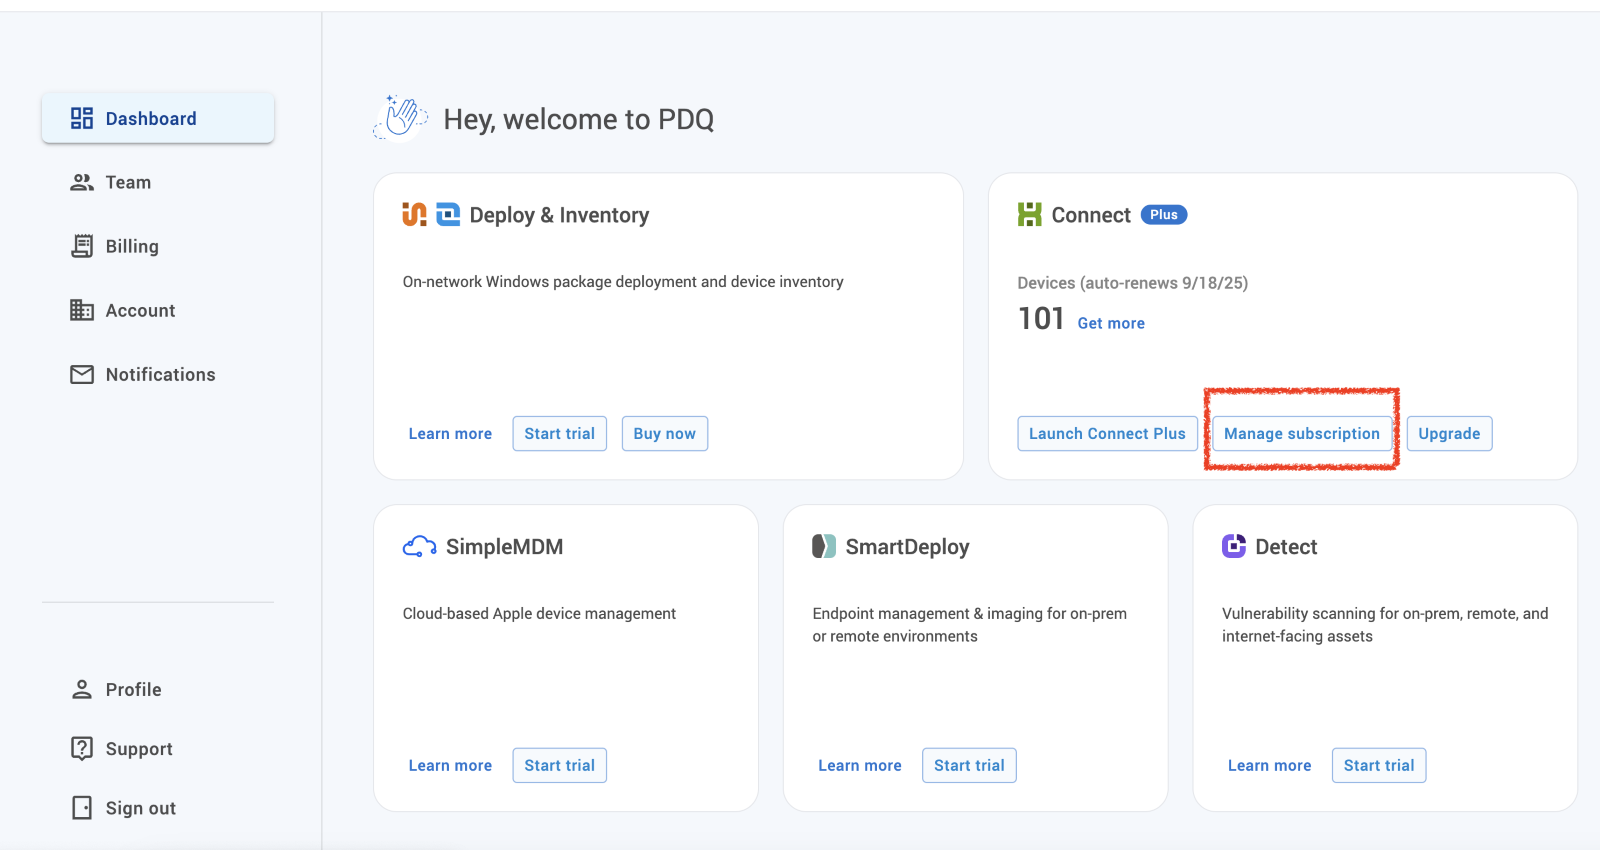Click 'On-network Windows package deployment' description

point(623,282)
